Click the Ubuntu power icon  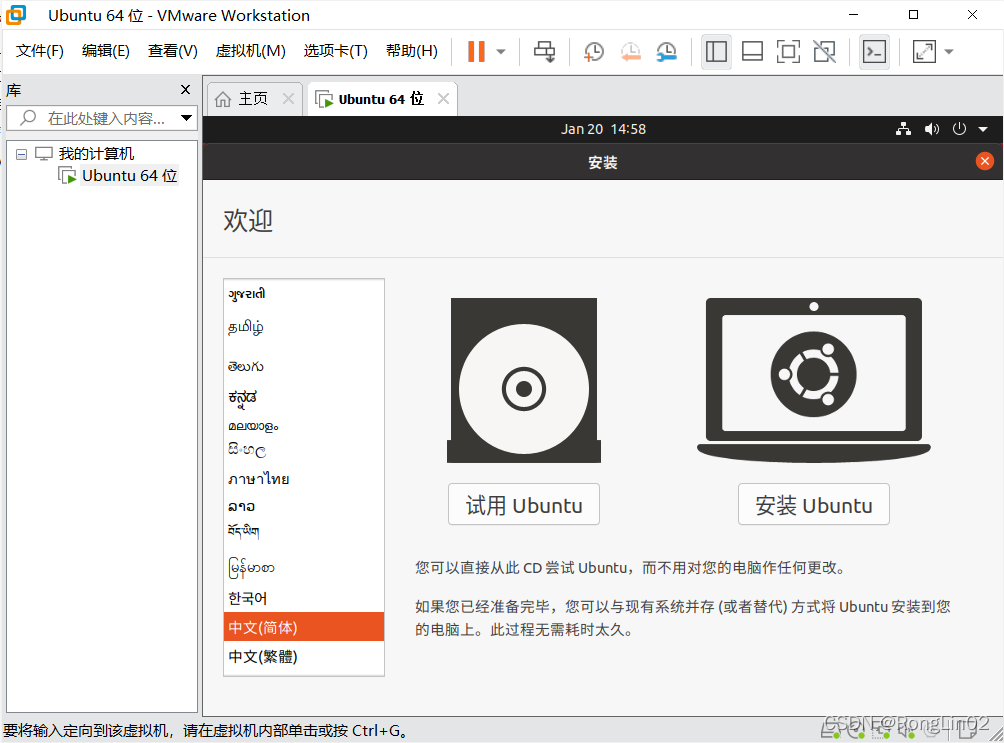[959, 129]
